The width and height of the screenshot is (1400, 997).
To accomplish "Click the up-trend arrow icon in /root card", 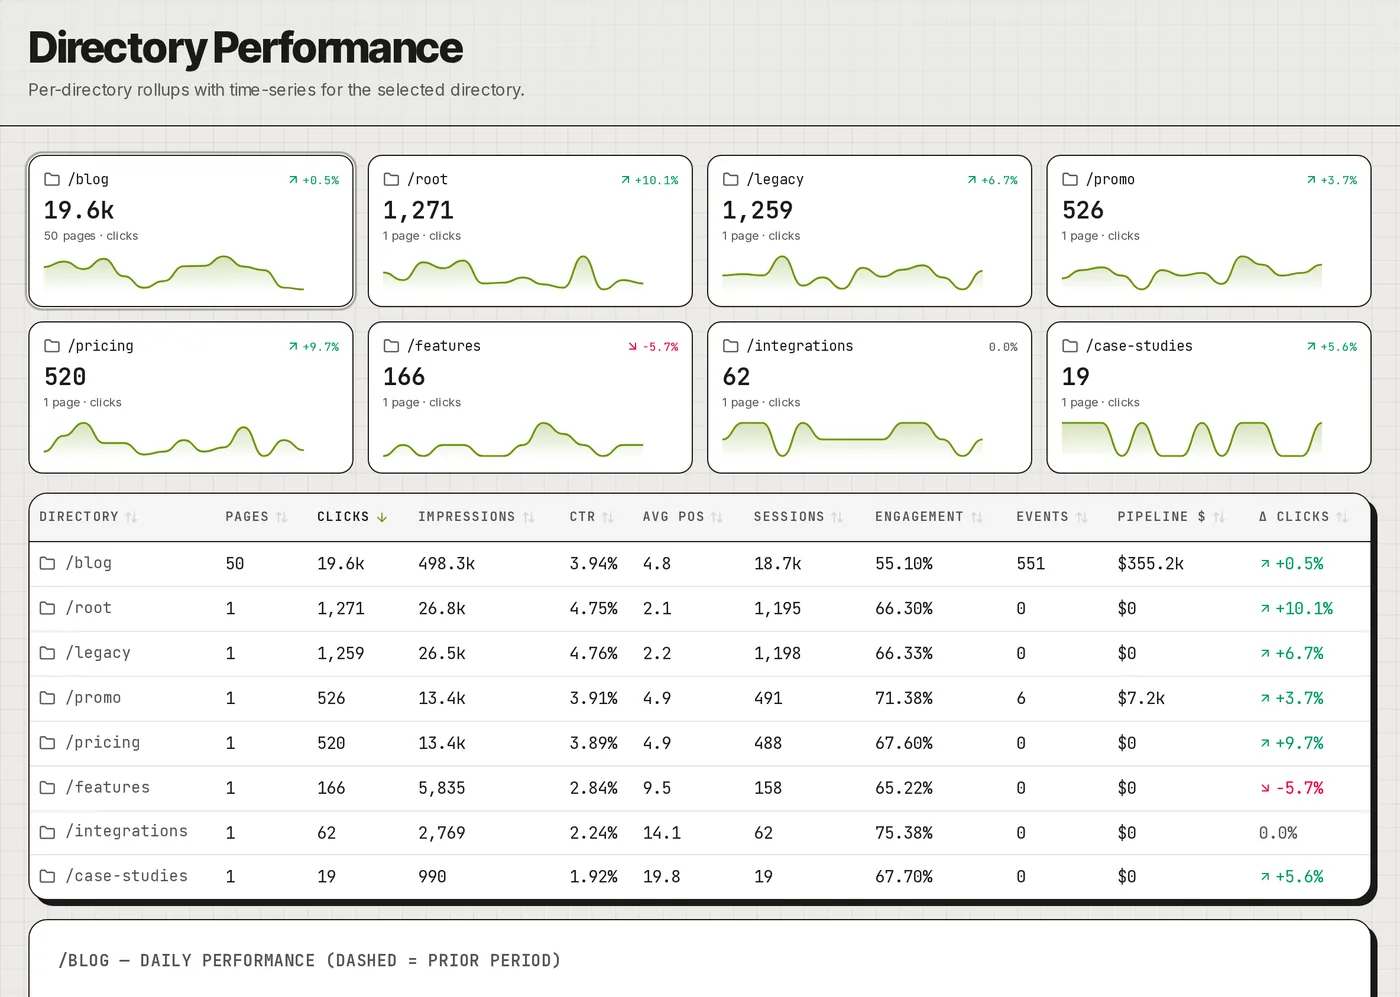I will click(625, 180).
